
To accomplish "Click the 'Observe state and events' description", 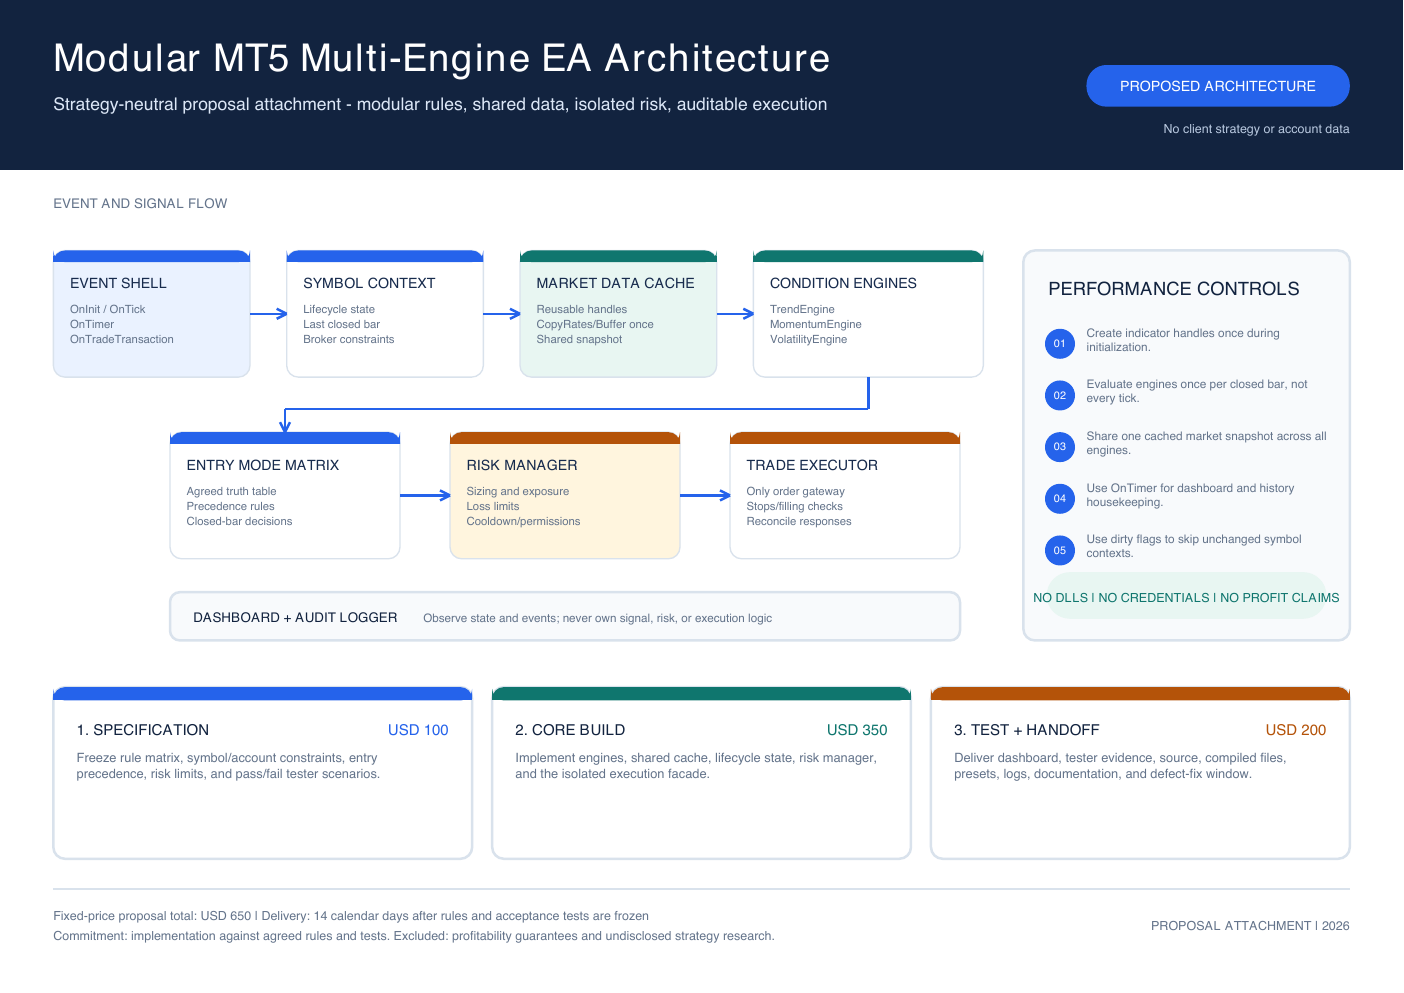I will 597,618.
